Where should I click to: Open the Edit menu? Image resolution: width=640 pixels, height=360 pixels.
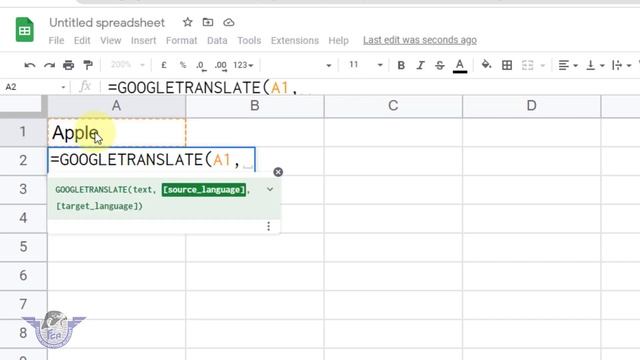(x=82, y=40)
